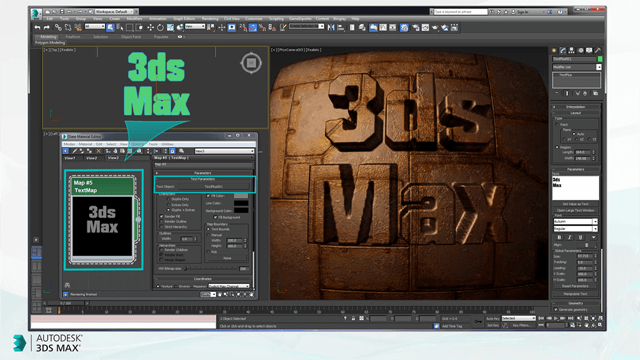Open the Modify panel tab icon

point(562,50)
